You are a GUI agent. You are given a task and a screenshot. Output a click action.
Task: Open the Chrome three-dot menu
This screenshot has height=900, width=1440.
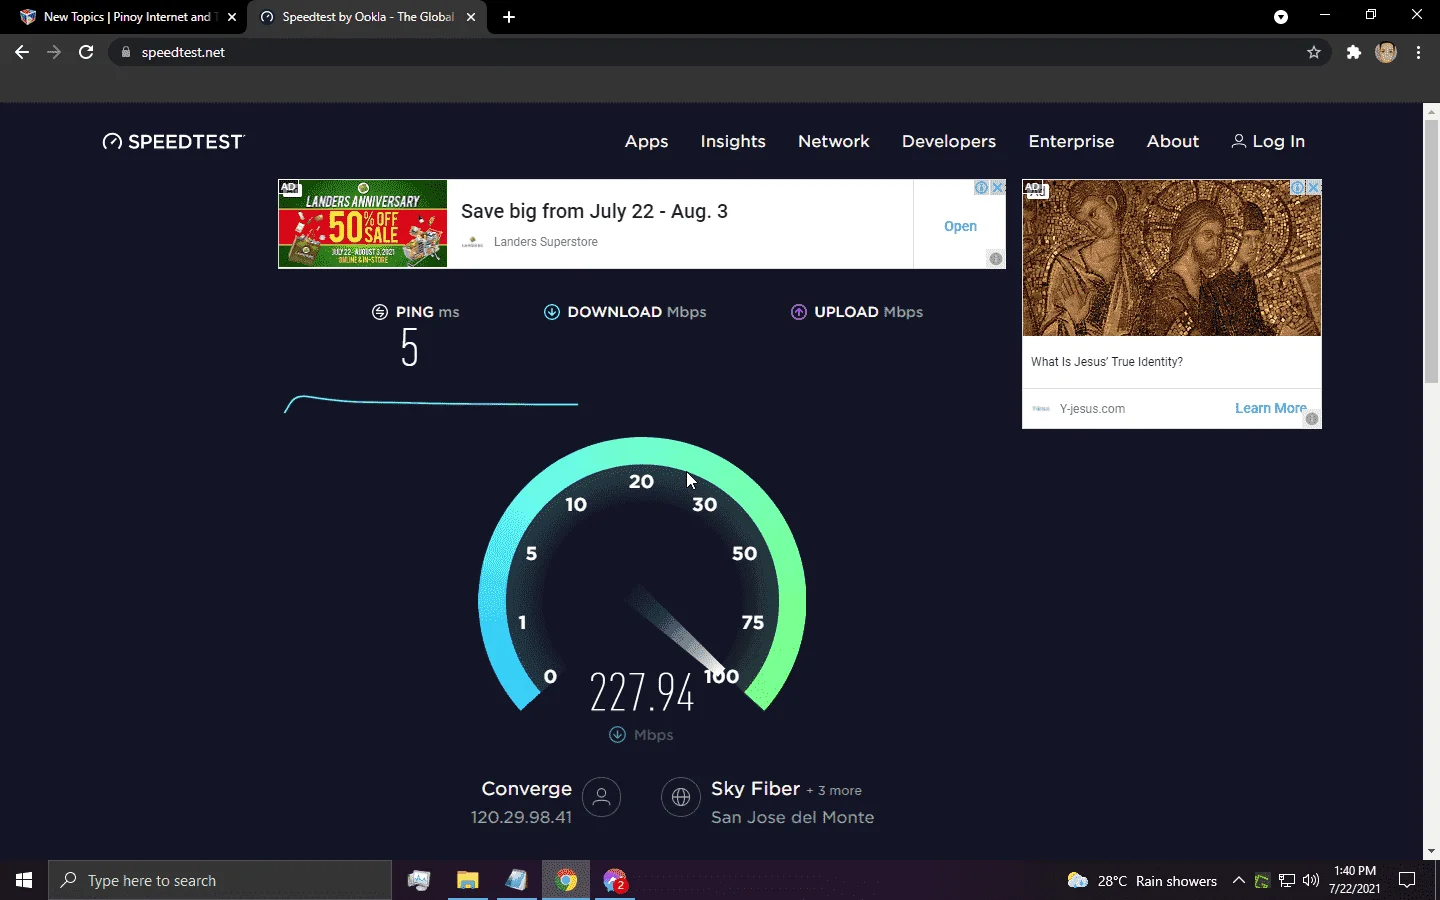pyautogui.click(x=1419, y=52)
